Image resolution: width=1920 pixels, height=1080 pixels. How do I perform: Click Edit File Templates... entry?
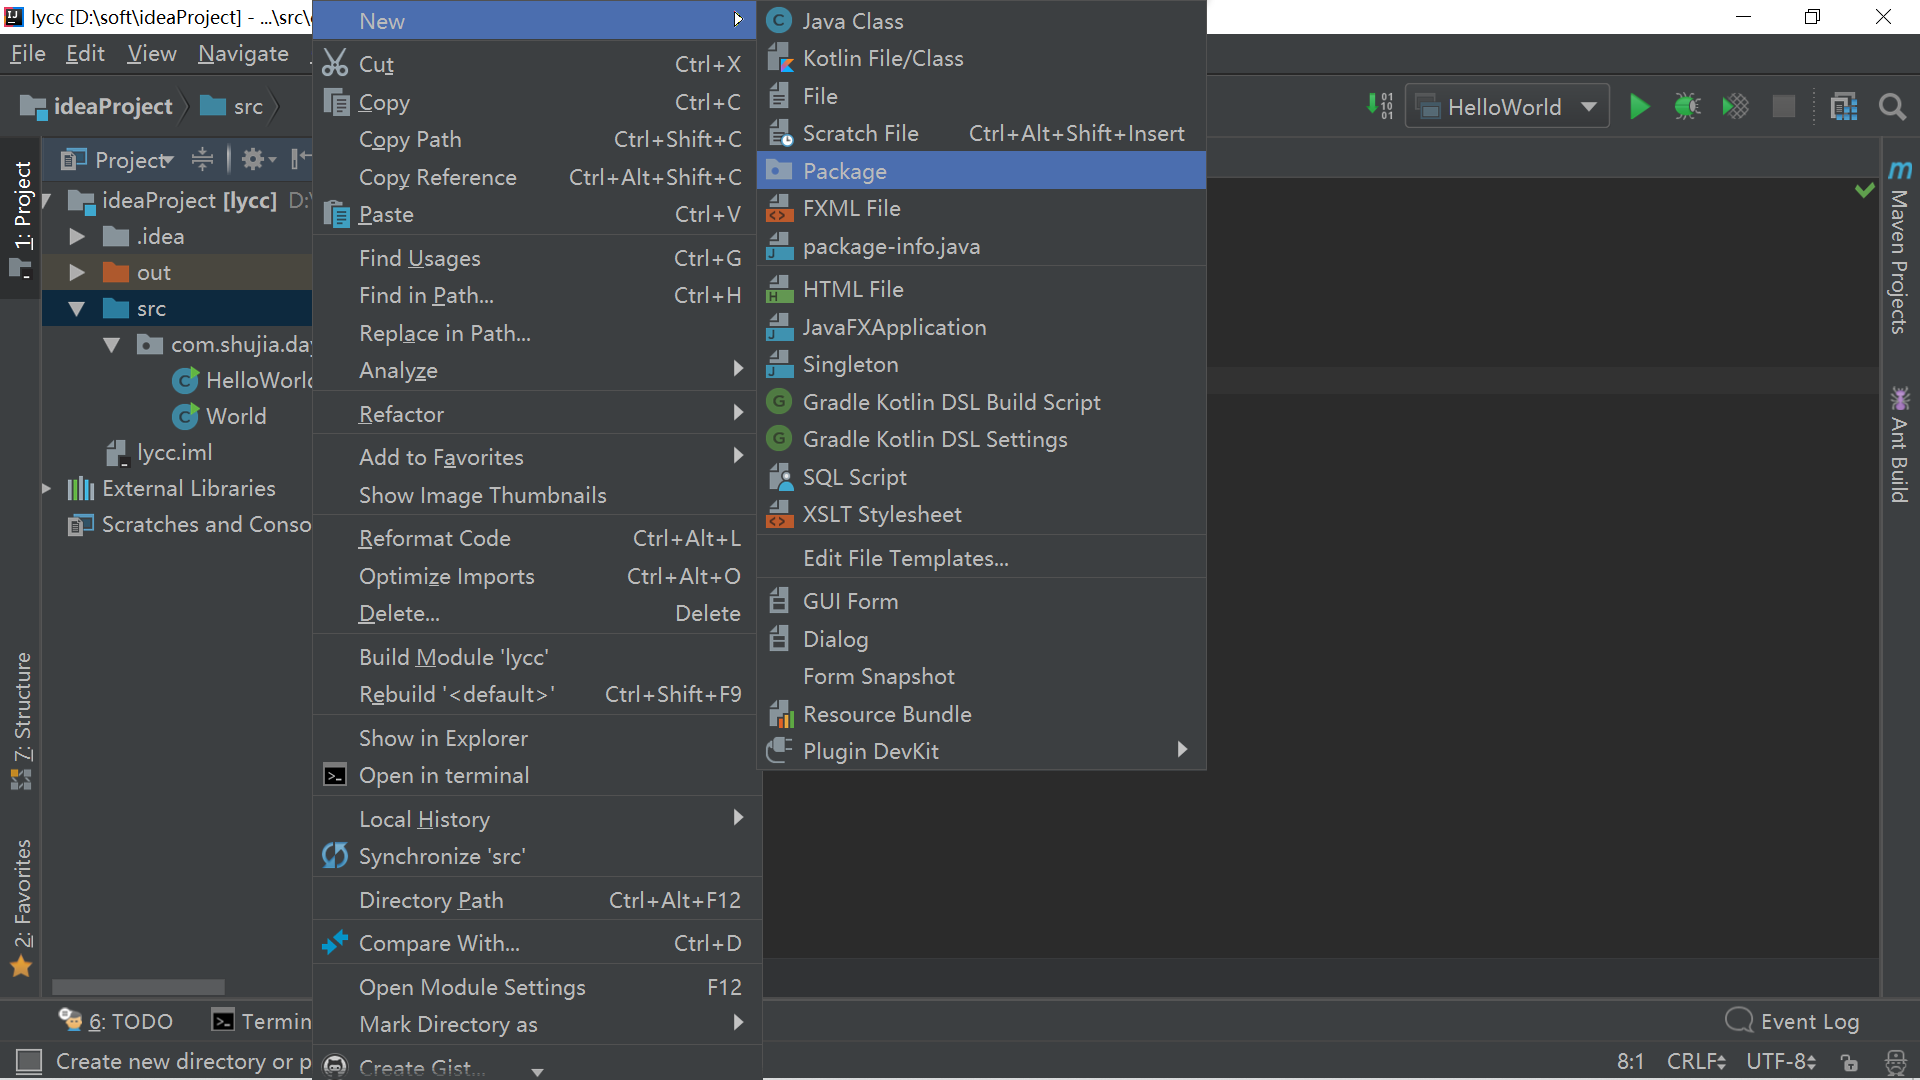pyautogui.click(x=905, y=558)
